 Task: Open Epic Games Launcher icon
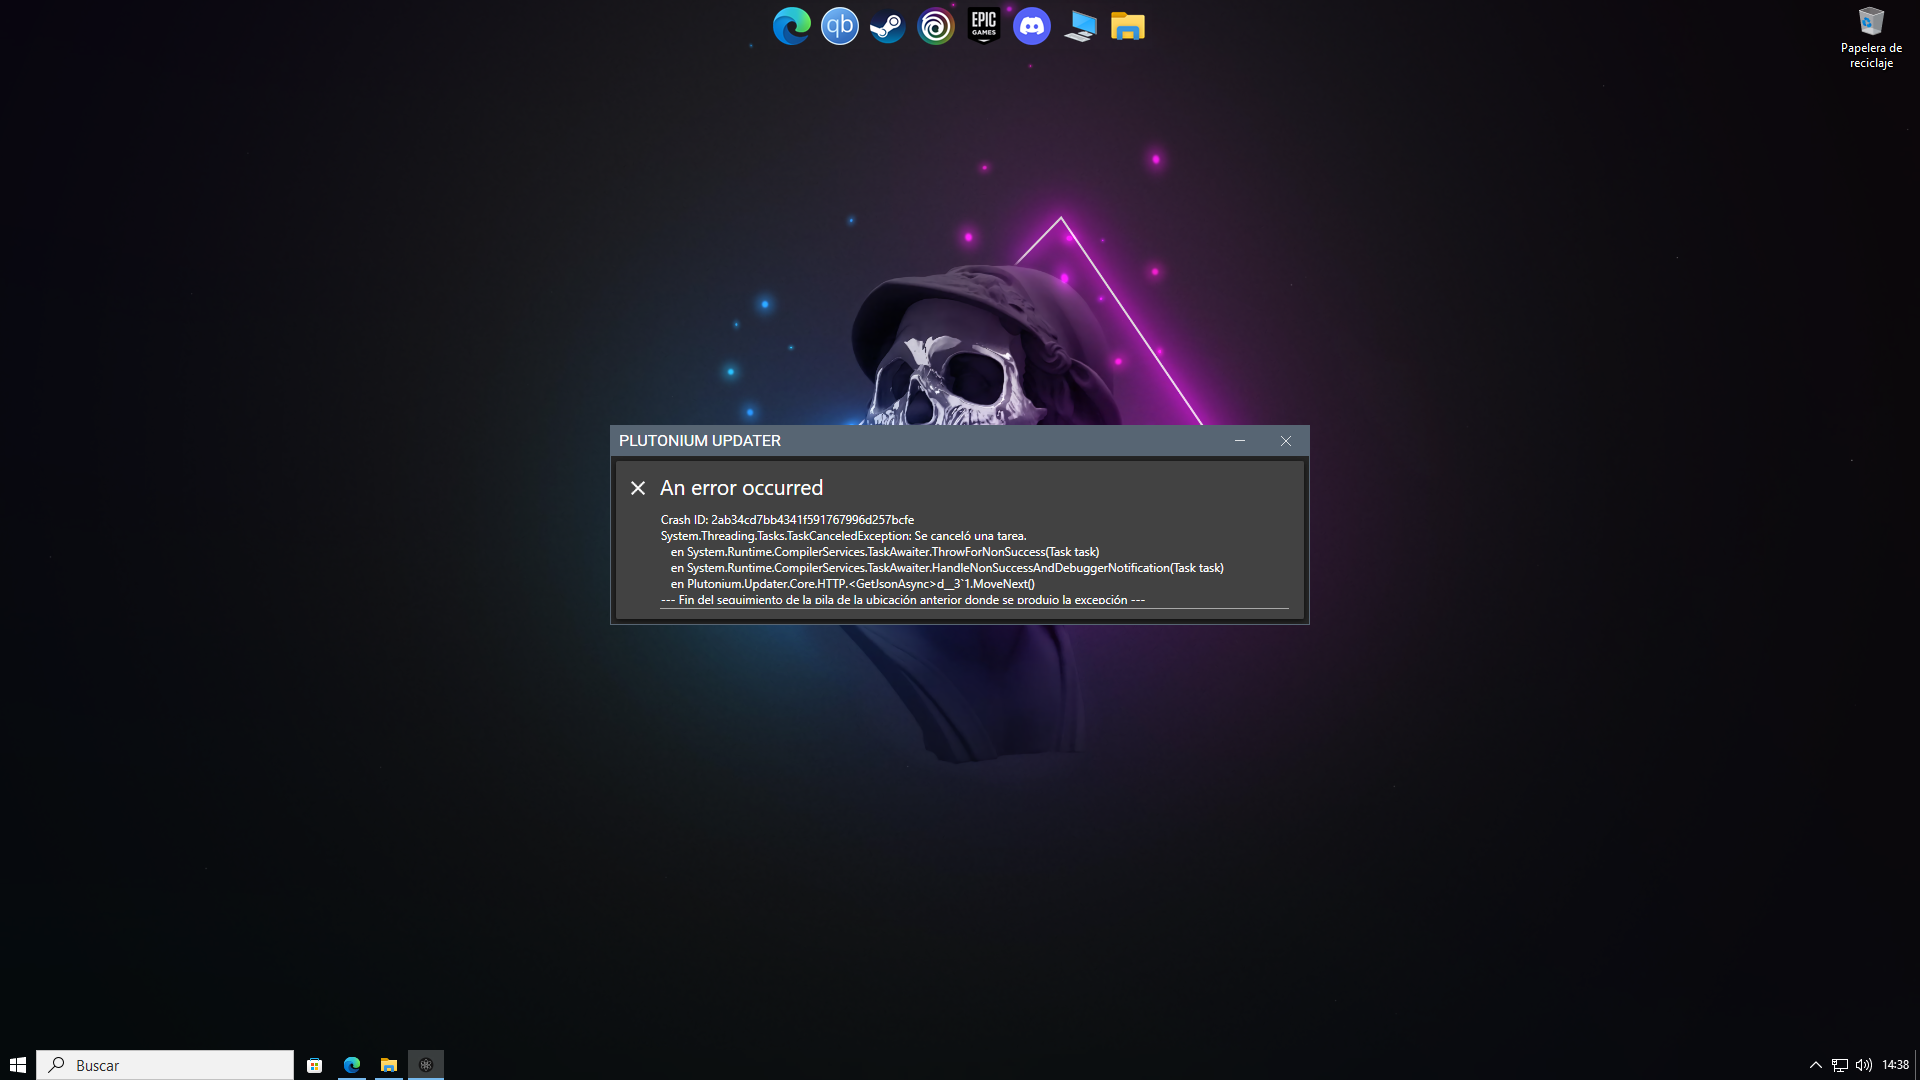point(984,26)
